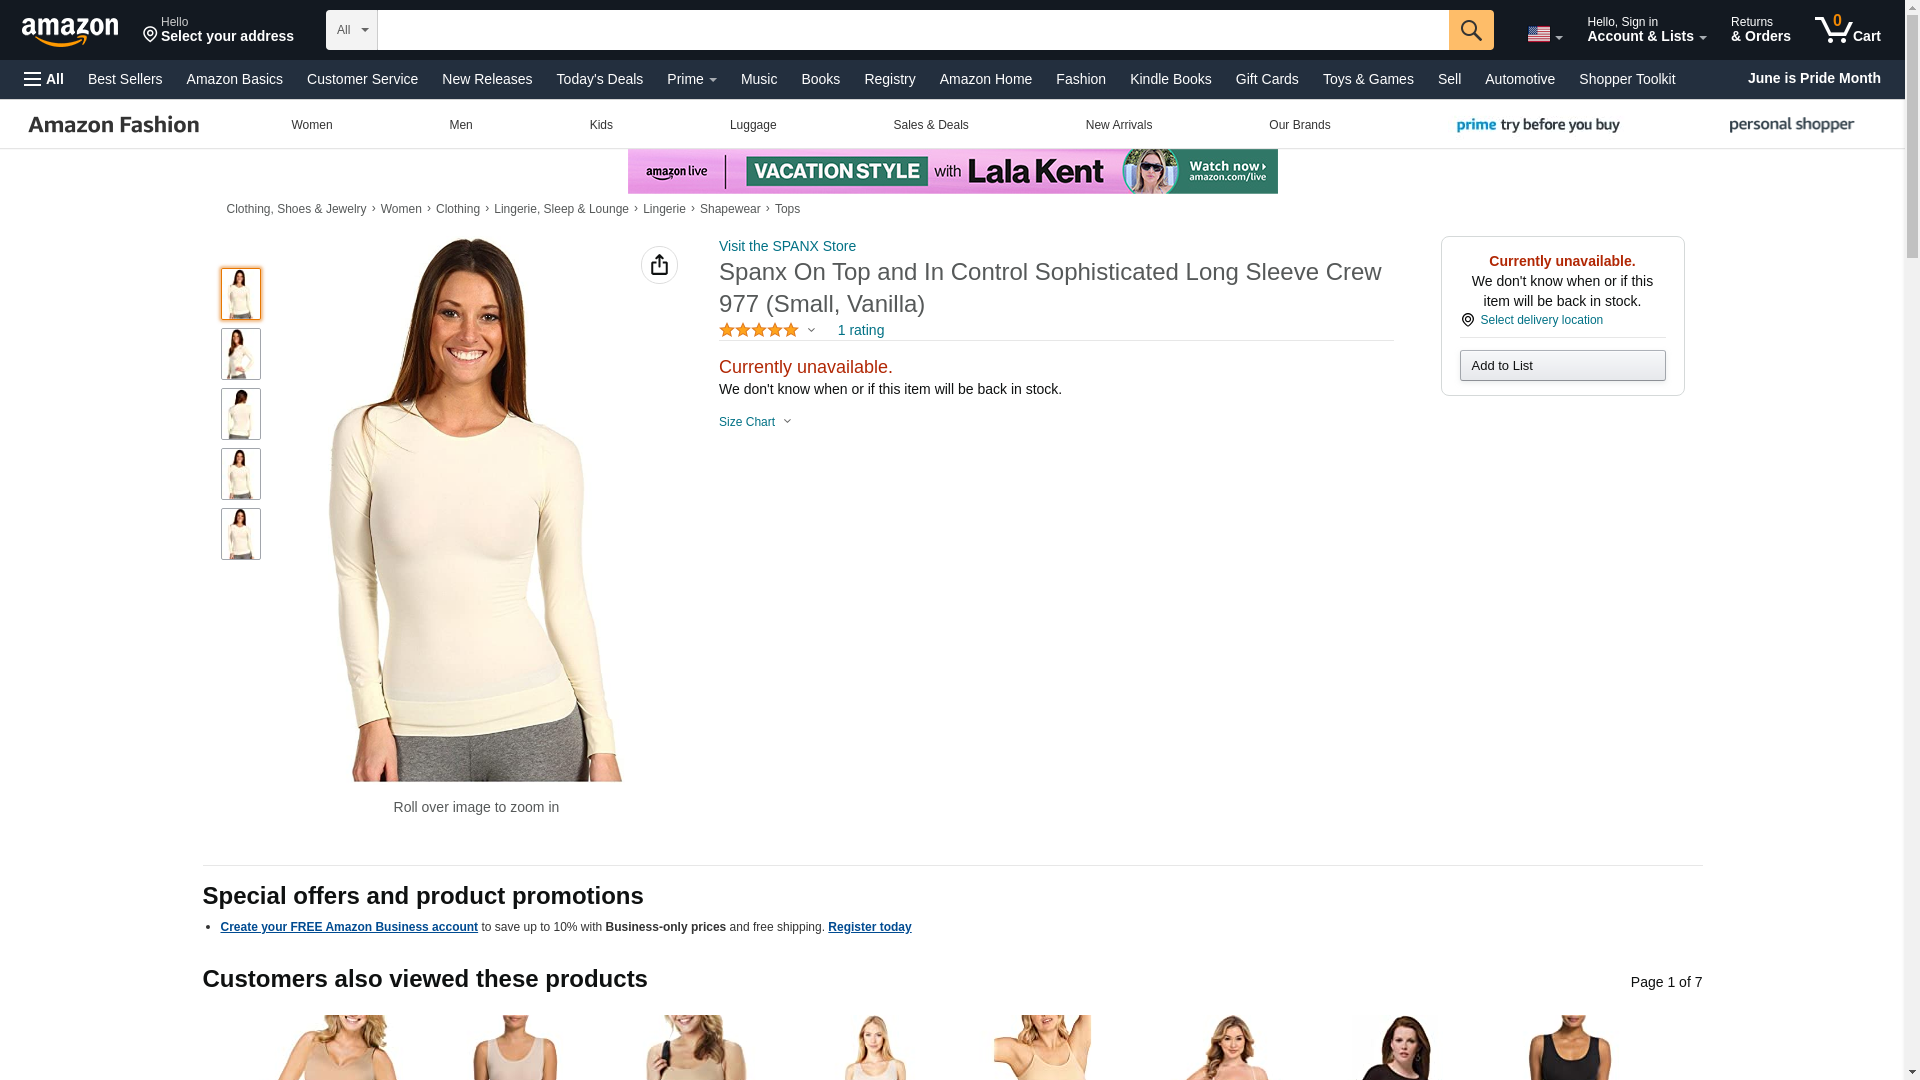Select the second product thumbnail image

[x=241, y=354]
